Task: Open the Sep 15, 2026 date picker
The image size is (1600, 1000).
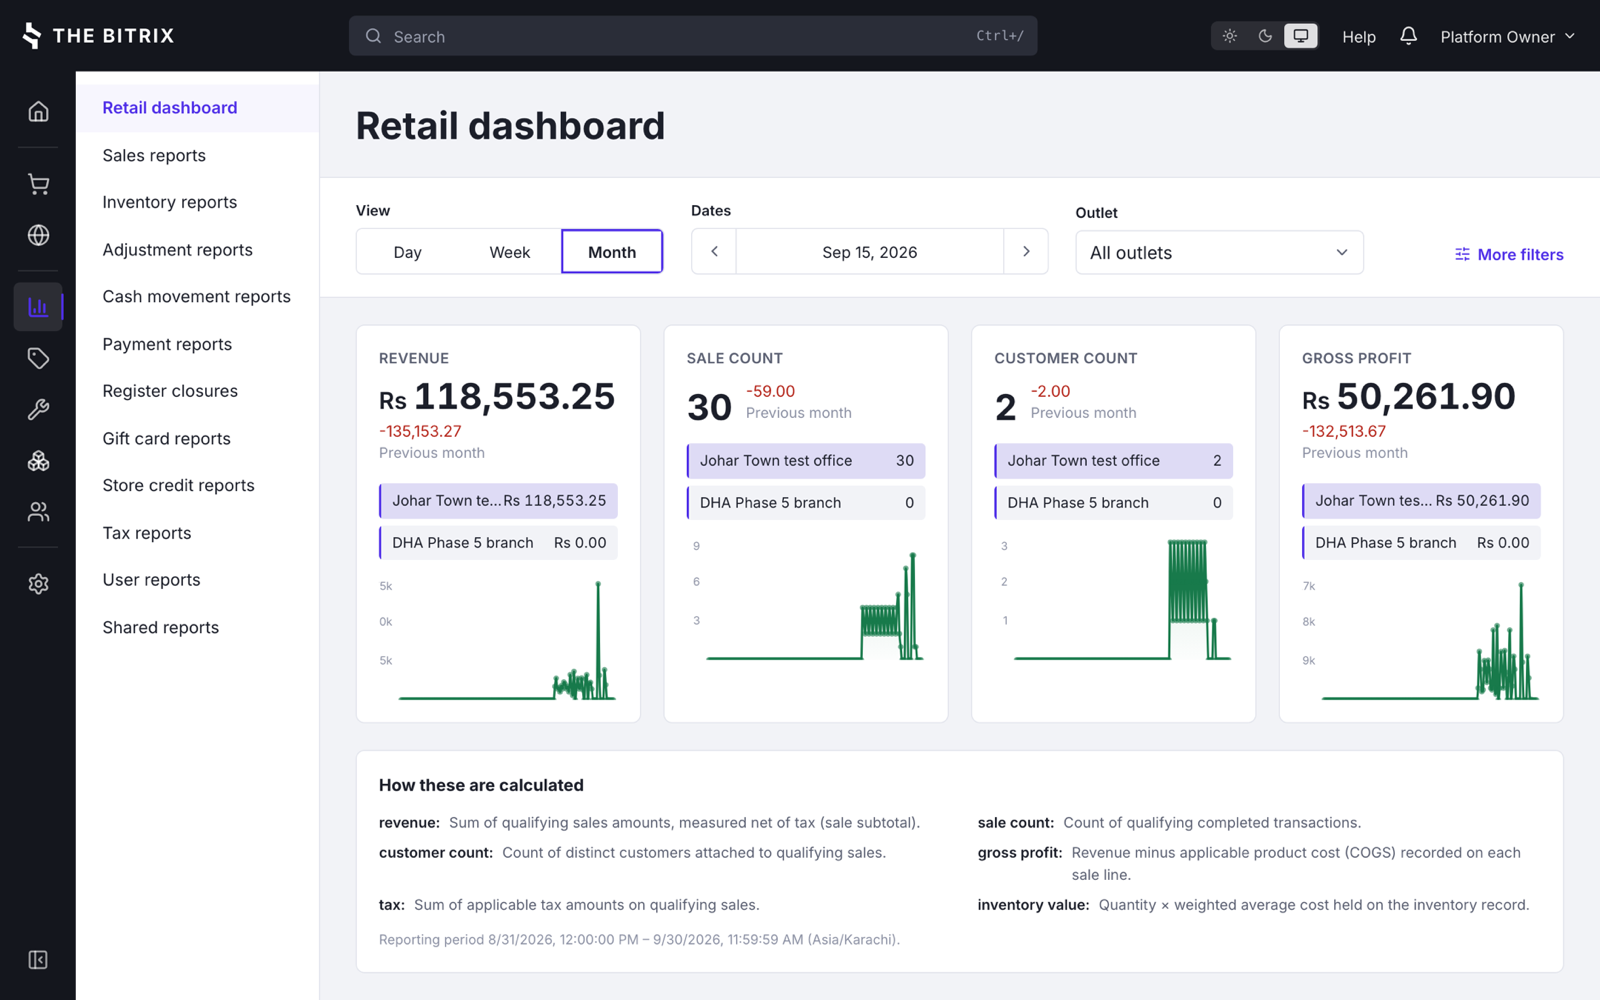Action: coord(870,252)
